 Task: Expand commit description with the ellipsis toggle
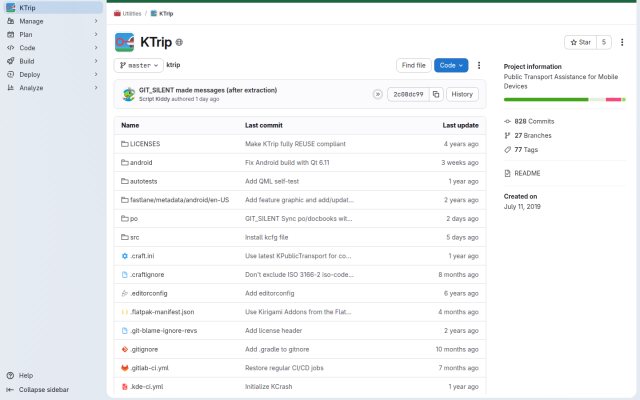[378, 94]
